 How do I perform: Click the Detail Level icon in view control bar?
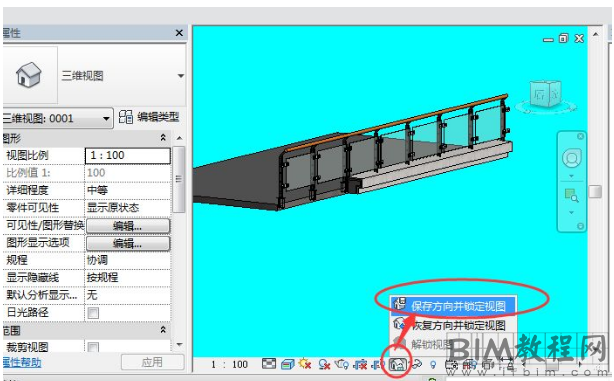point(269,364)
